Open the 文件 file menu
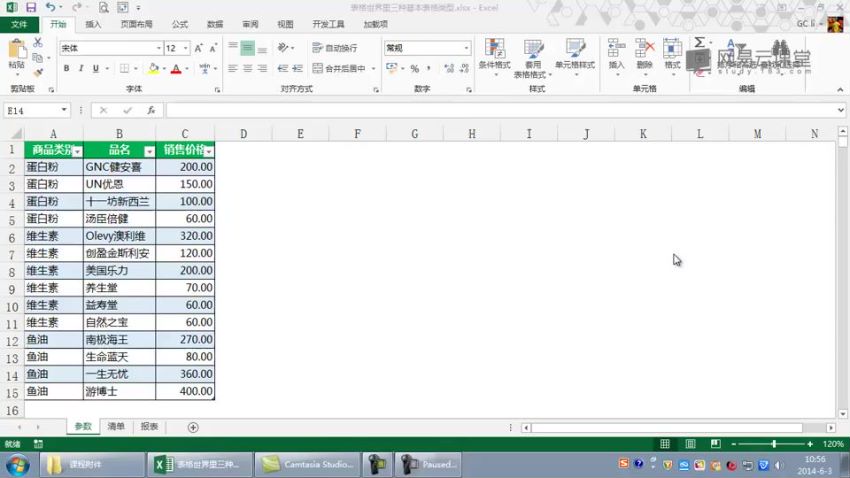The height and width of the screenshot is (478, 850). 19,24
